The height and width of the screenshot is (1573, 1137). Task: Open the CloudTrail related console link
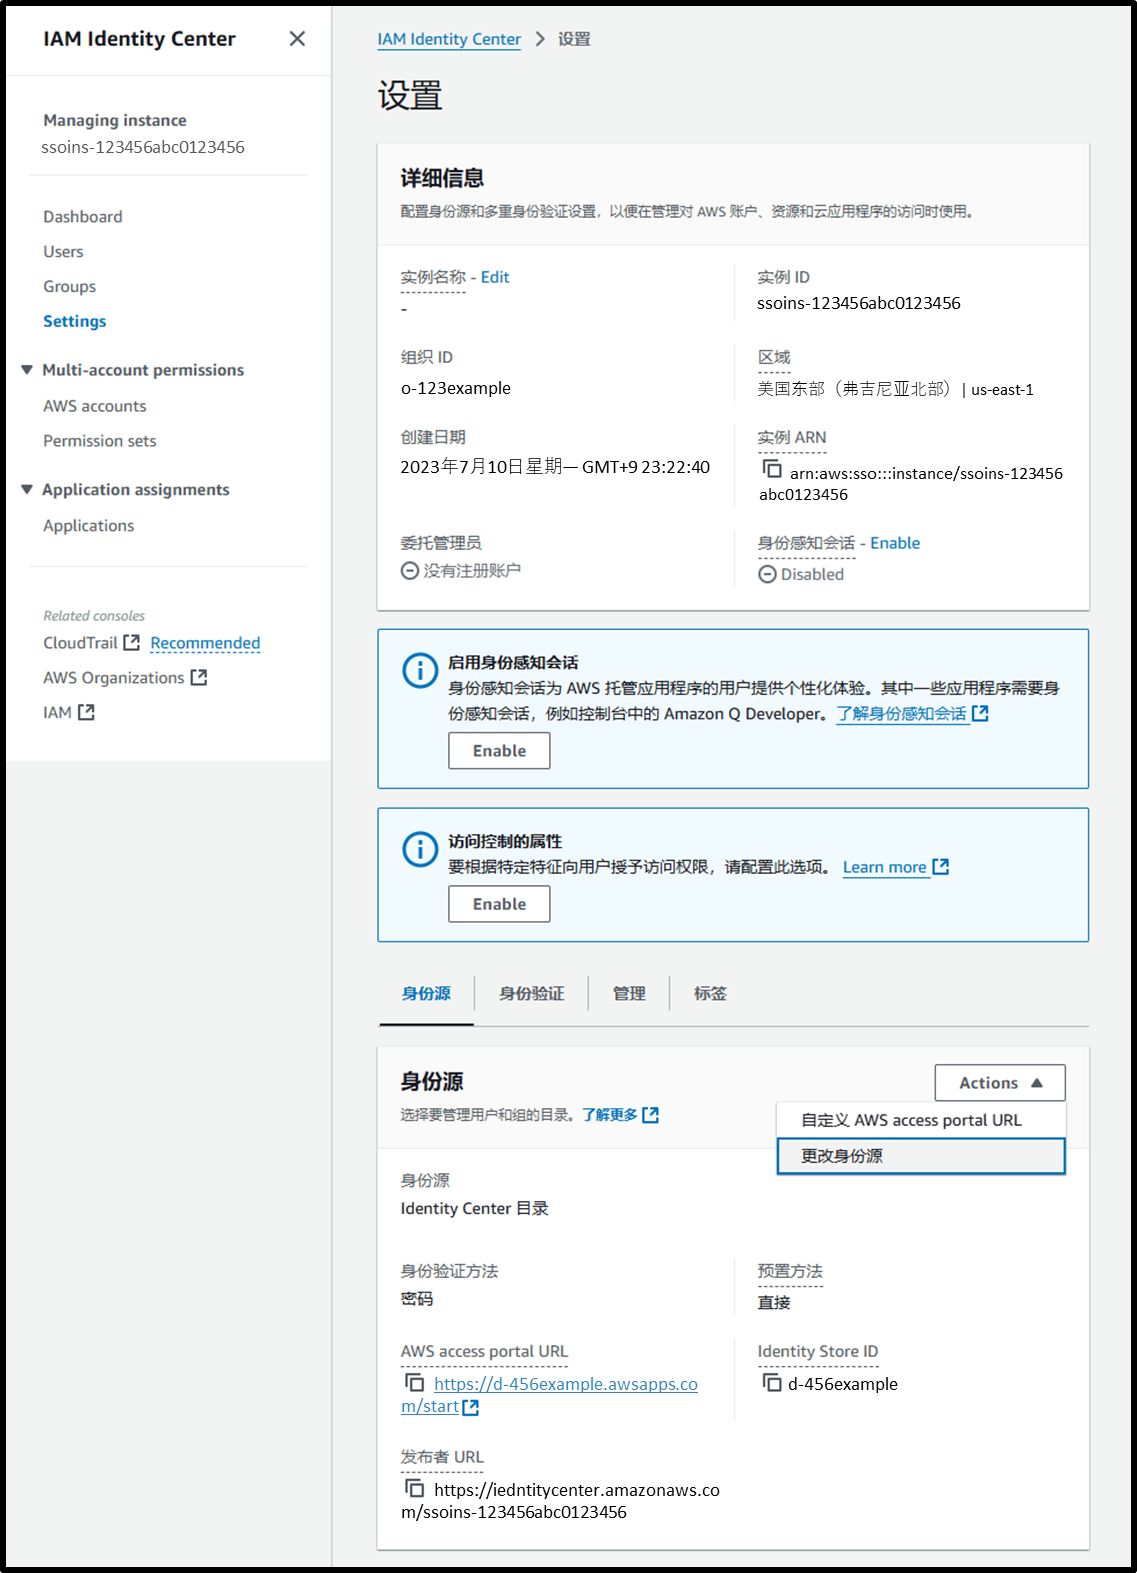pyautogui.click(x=80, y=643)
